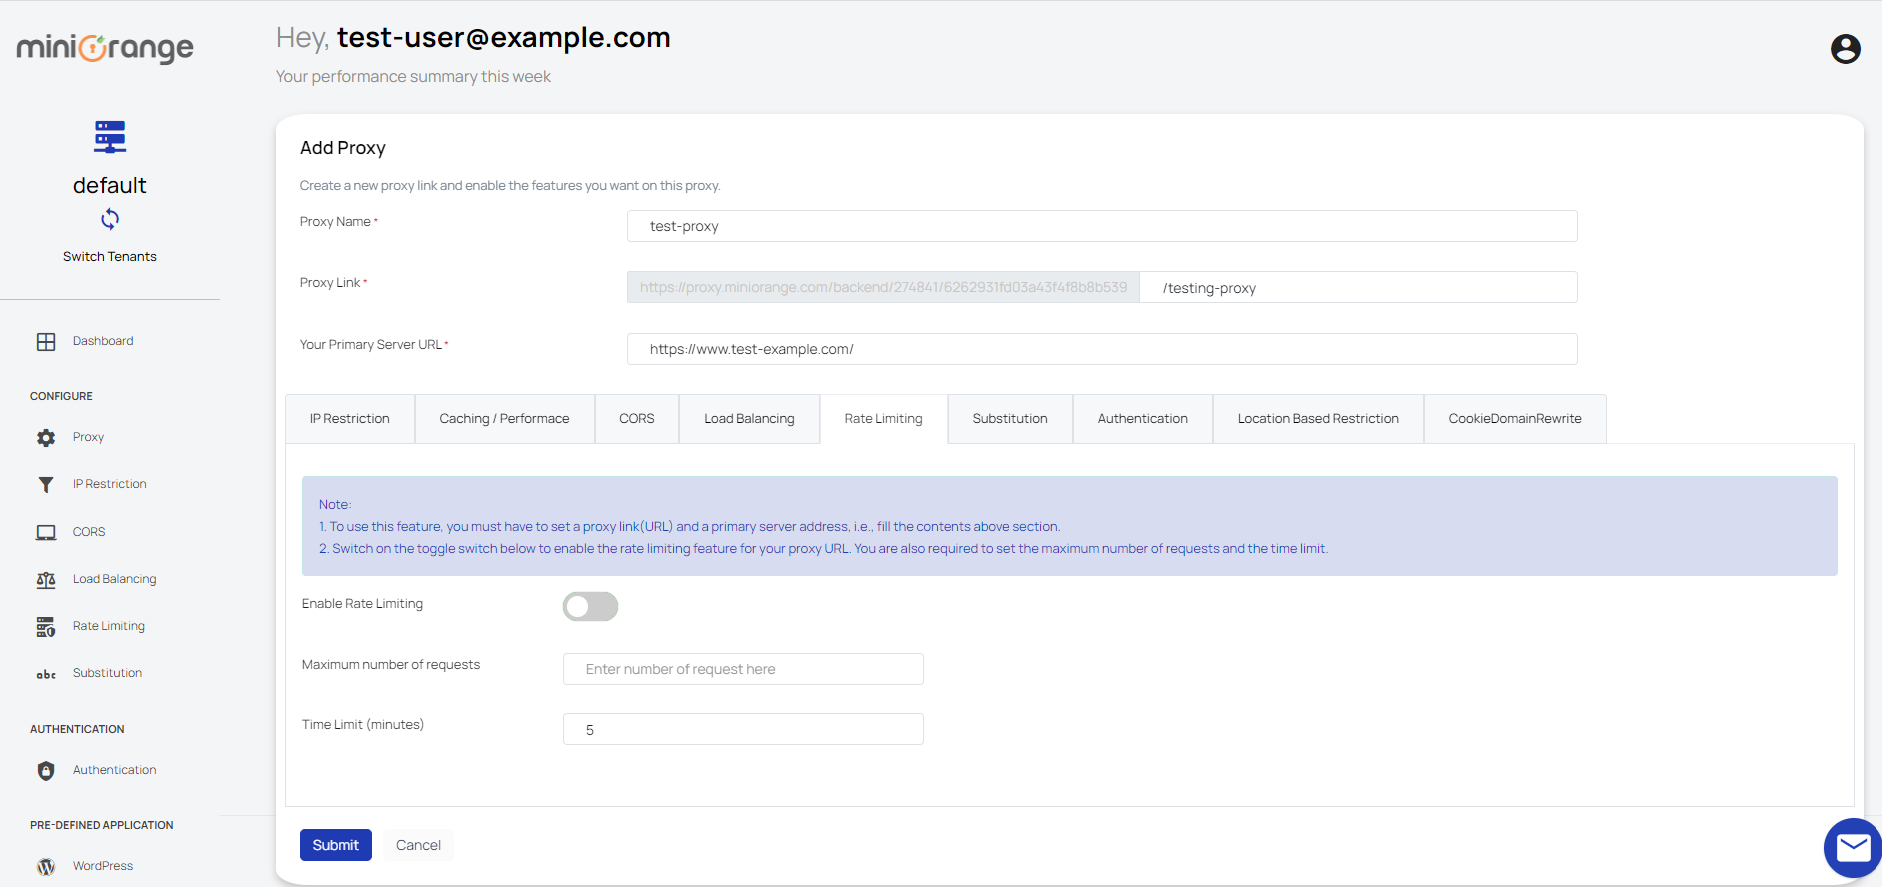Toggle the Enable Rate Limiting switch
This screenshot has width=1882, height=887.
click(590, 606)
